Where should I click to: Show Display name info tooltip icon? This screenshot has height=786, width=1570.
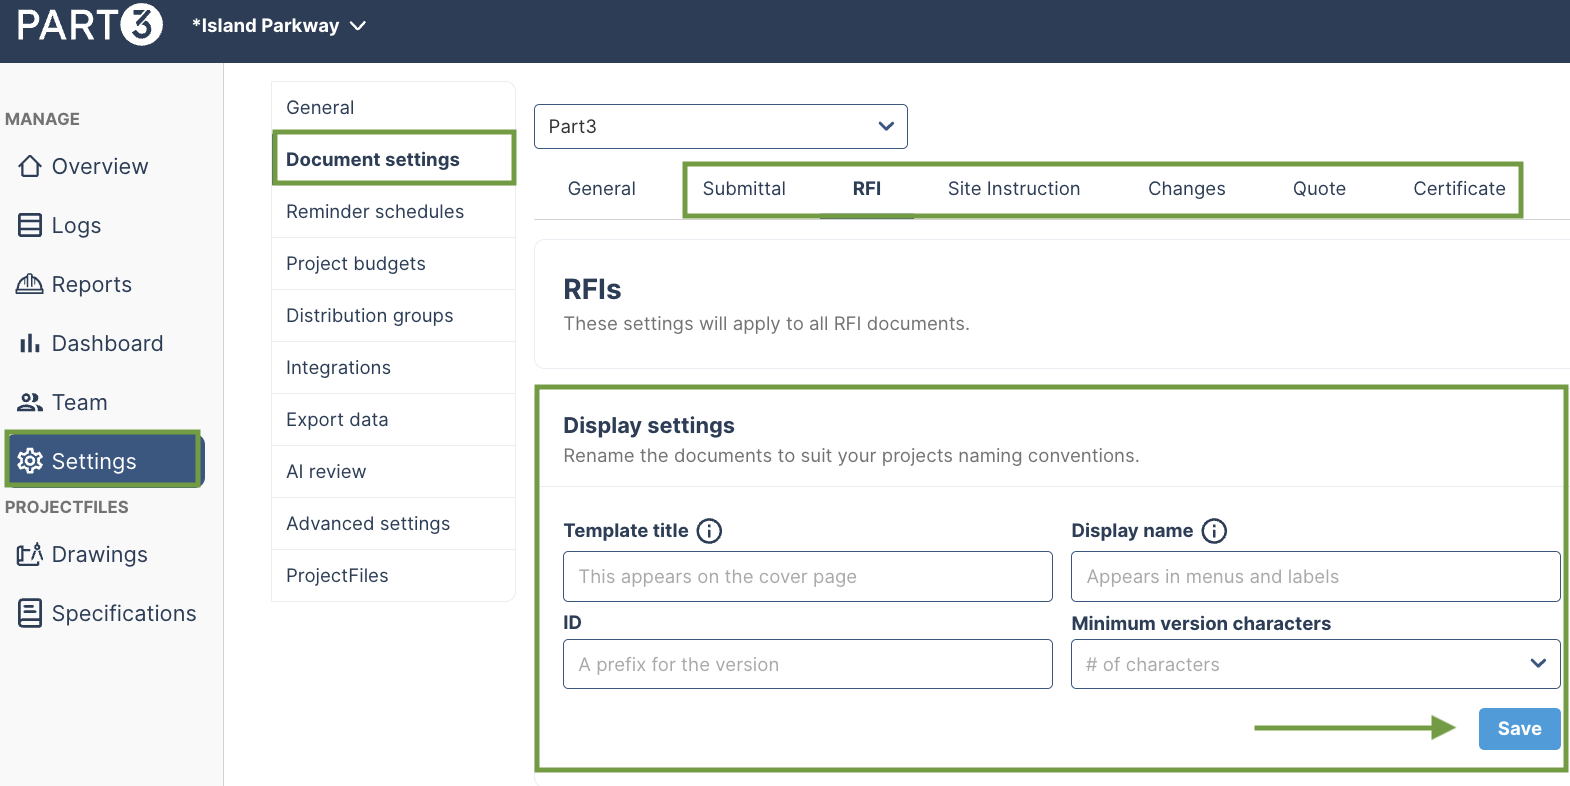[x=1214, y=531]
